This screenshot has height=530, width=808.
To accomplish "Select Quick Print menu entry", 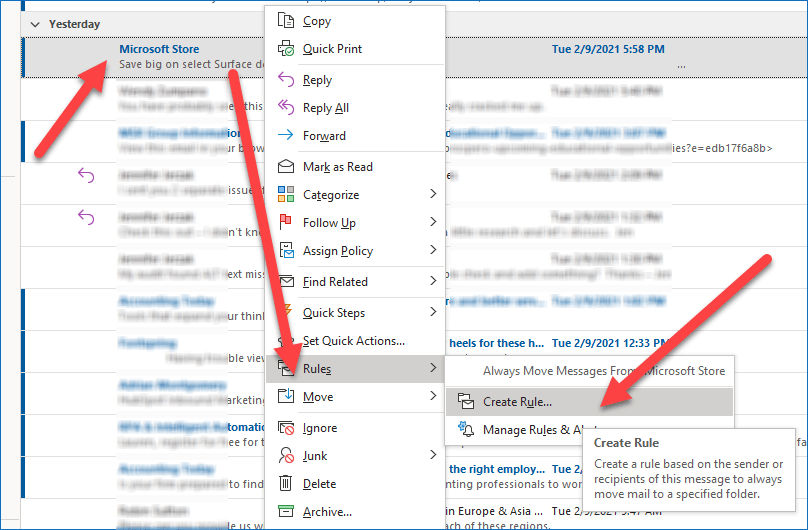I will [x=355, y=48].
